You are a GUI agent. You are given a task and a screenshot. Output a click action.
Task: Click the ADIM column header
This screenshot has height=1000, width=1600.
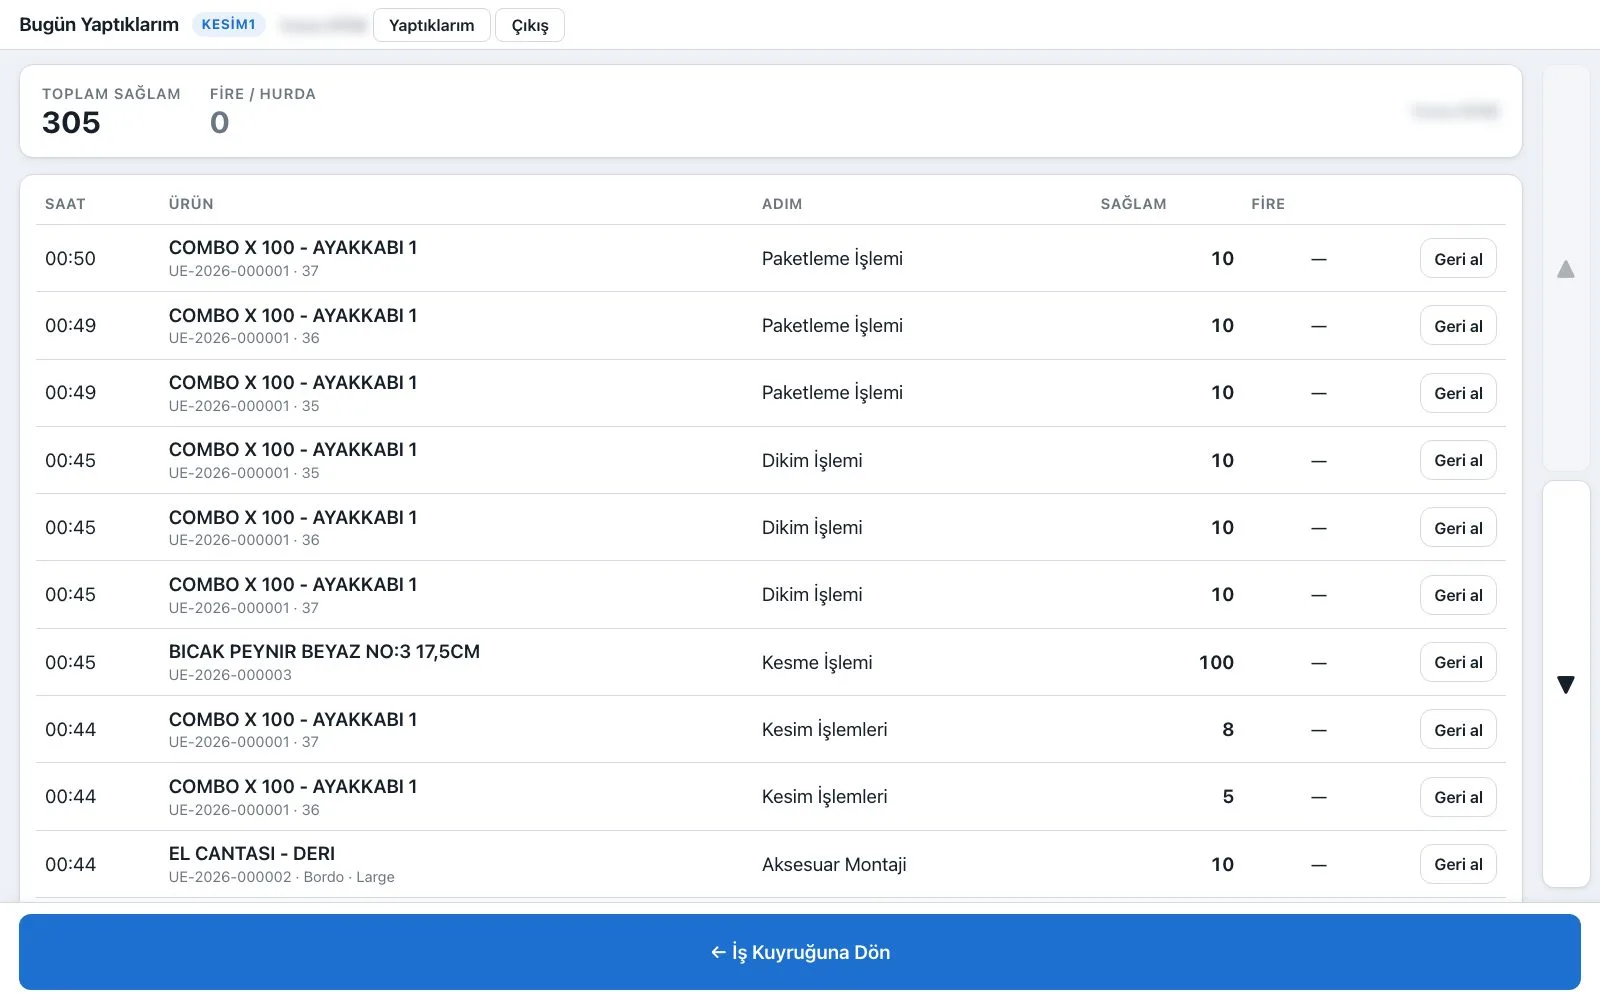[782, 204]
